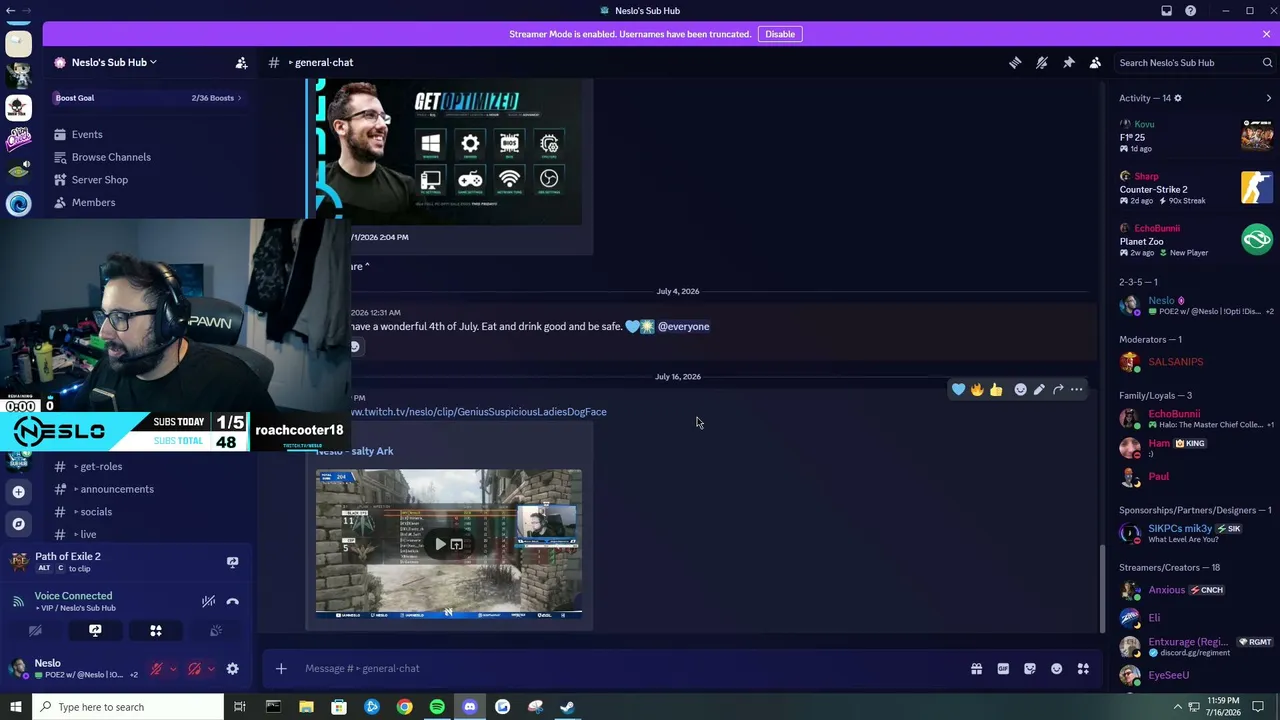Share your screen from voice panel
This screenshot has width=1280, height=720.
[x=95, y=631]
